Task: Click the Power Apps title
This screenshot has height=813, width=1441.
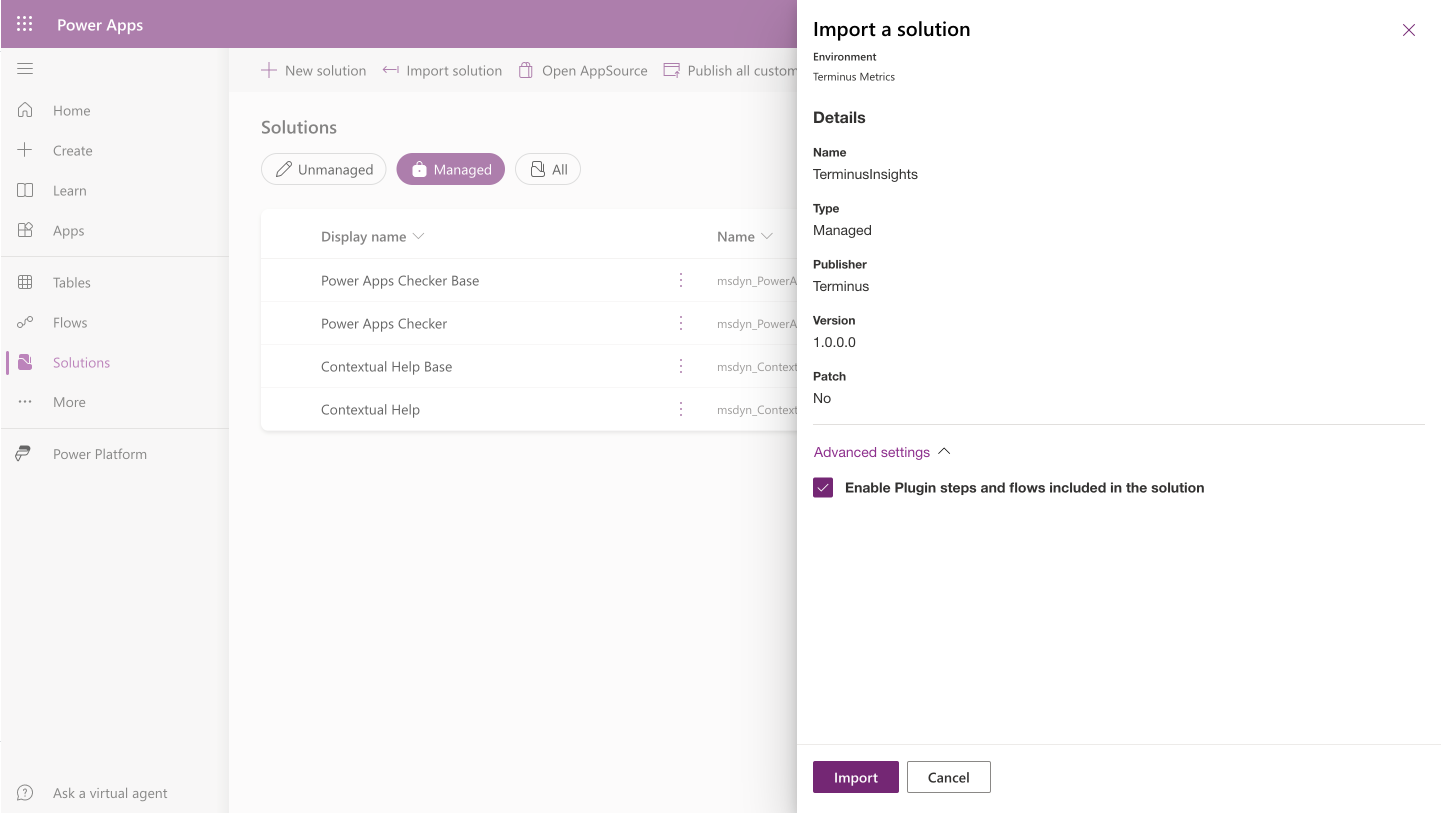Action: click(100, 25)
